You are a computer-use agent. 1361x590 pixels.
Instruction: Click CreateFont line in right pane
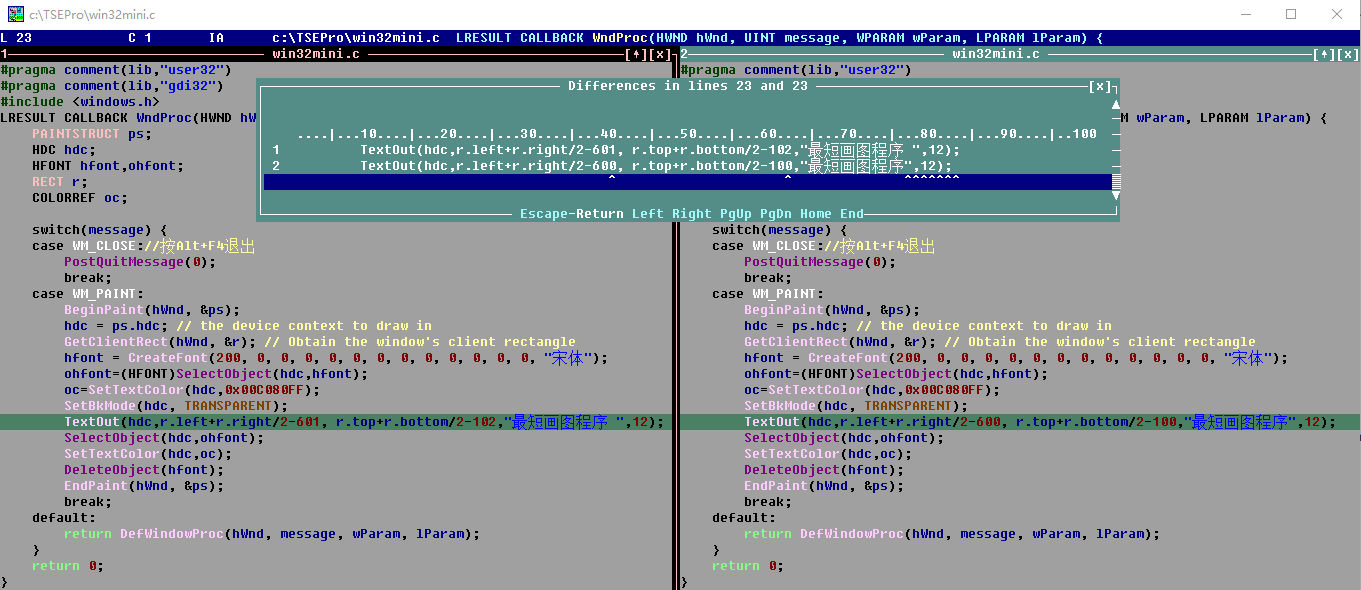(x=1016, y=358)
